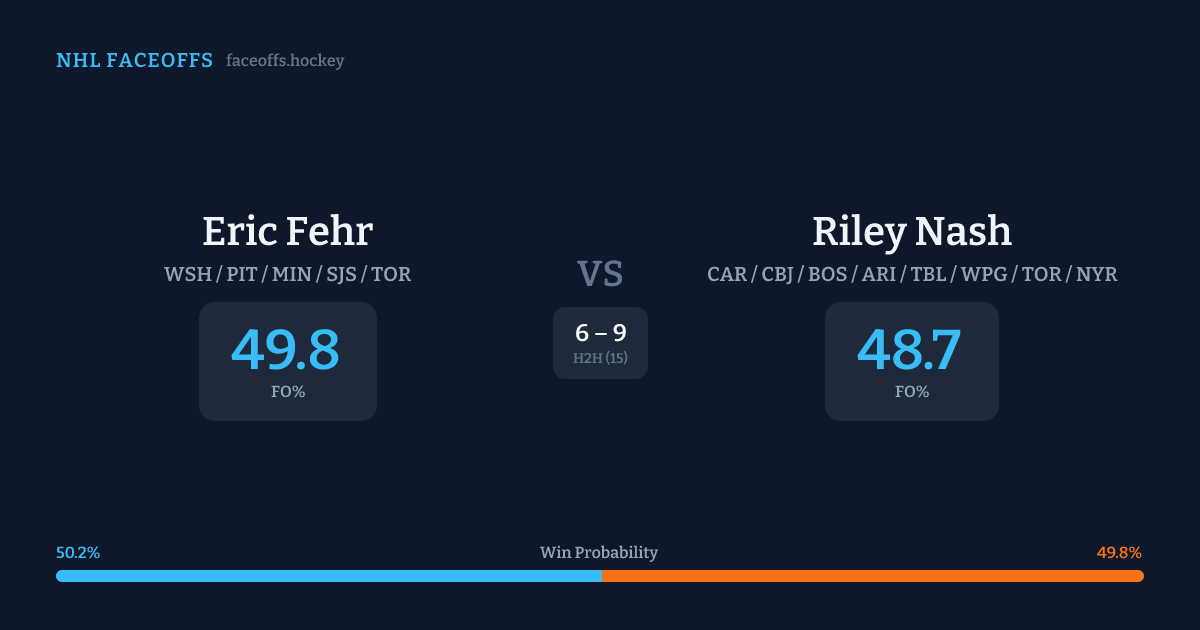Click the orange 49.8% win probability value
Viewport: 1200px width, 630px height.
[1119, 553]
